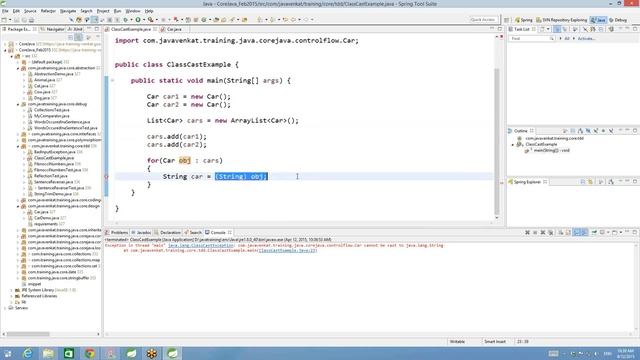Click the Quick Access search field
Screen dimensions: 640x360
point(483,20)
